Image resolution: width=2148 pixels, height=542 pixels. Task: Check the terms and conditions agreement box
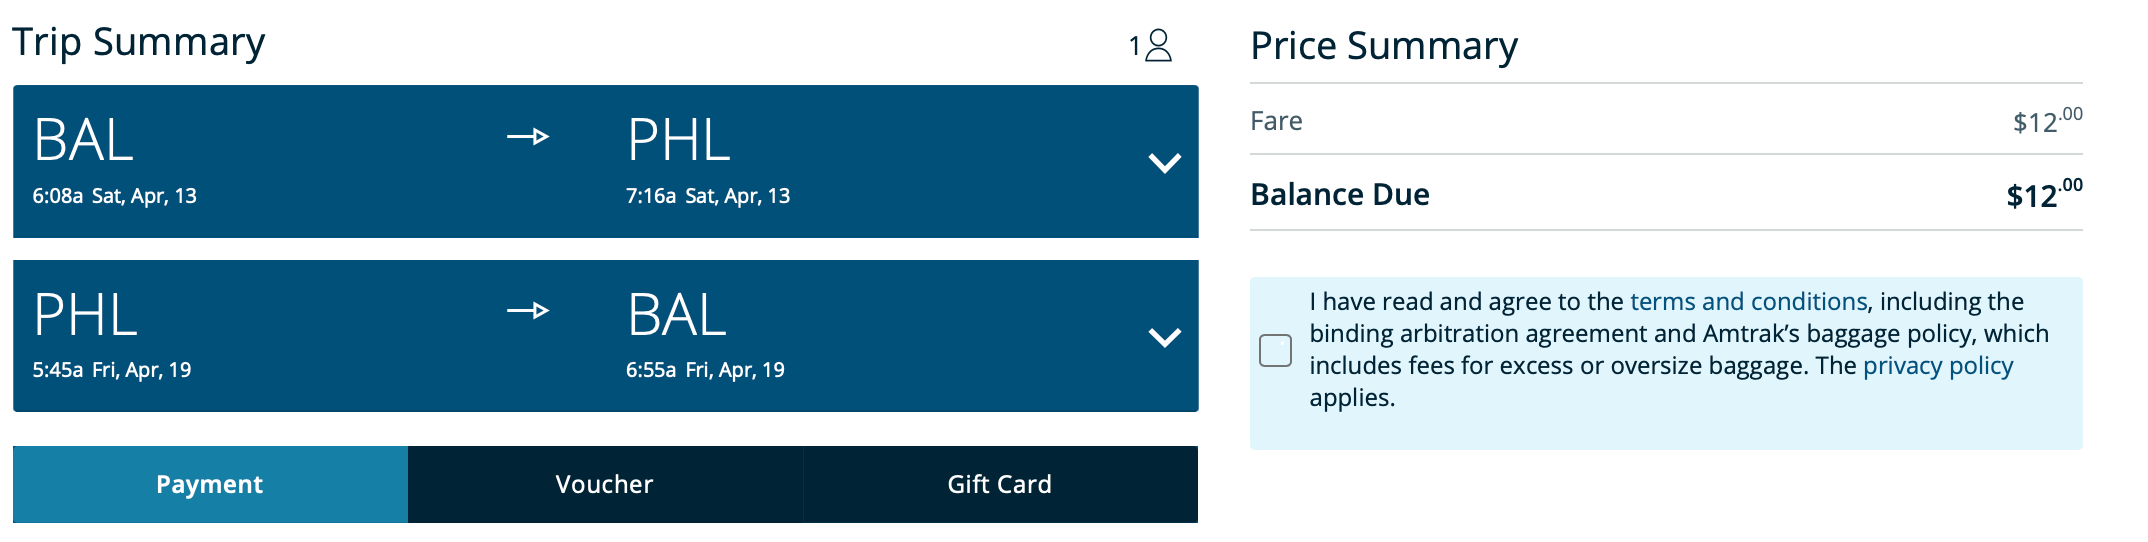tap(1275, 351)
